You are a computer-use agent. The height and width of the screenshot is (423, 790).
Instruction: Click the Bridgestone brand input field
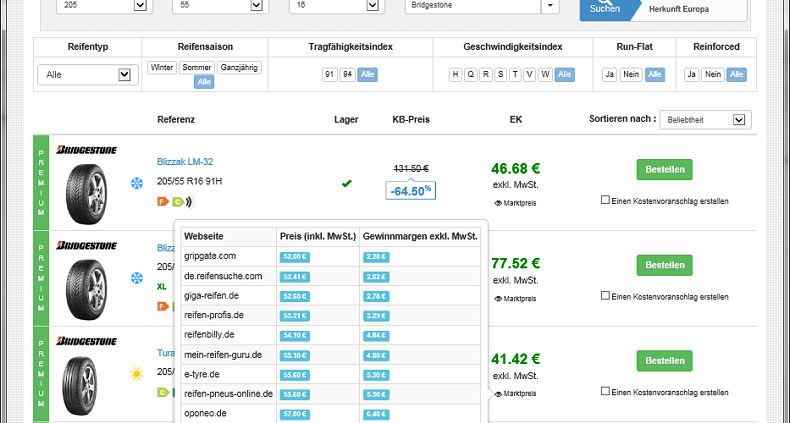tap(473, 5)
